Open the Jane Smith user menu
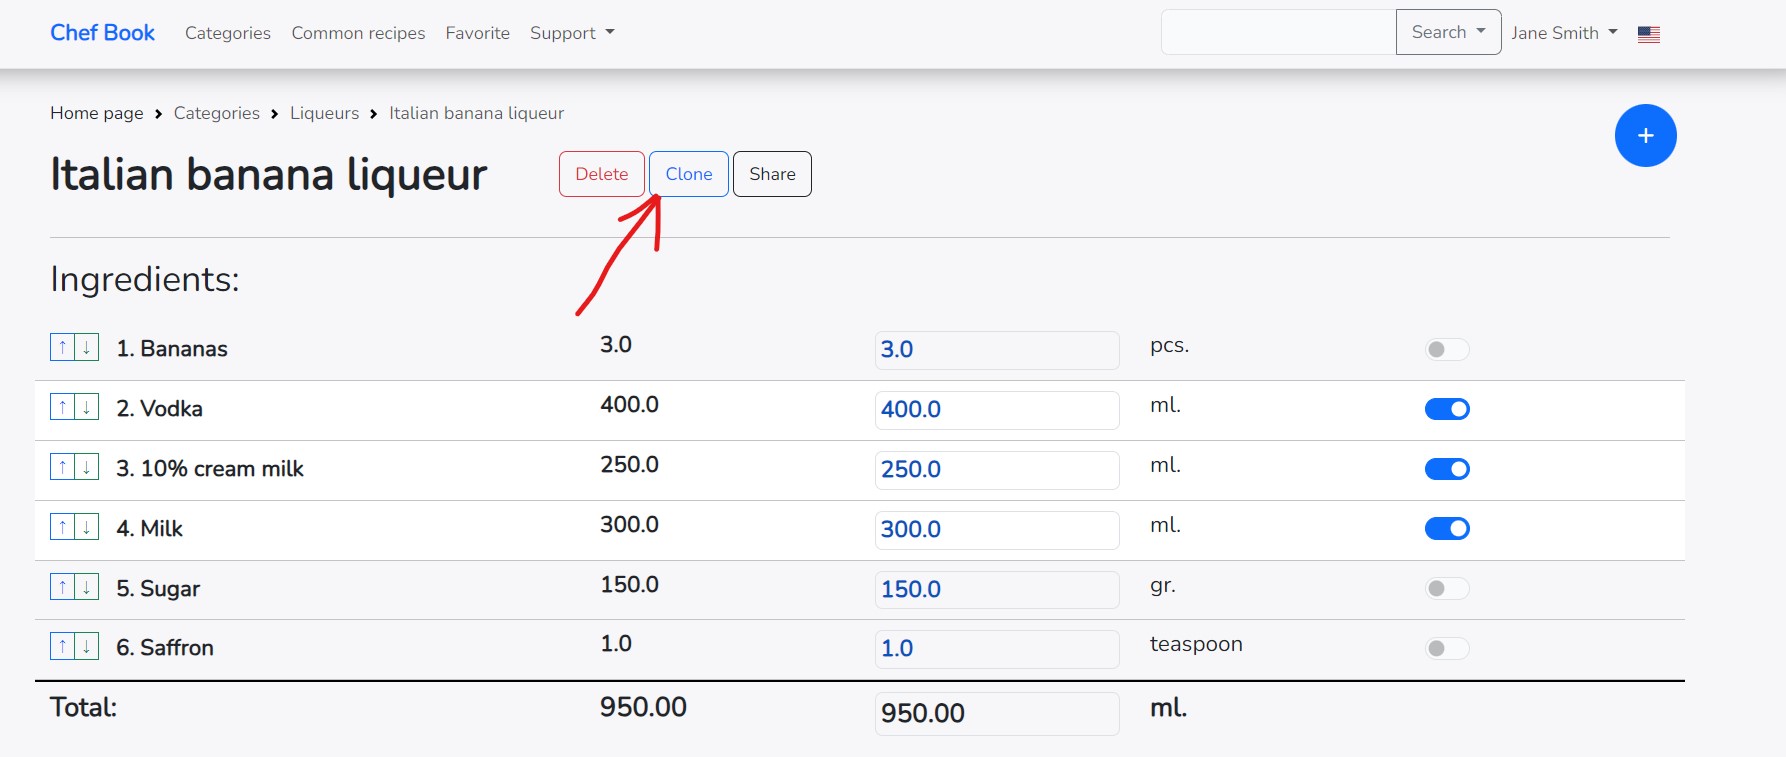Screen dimensions: 1786x757 [x=1563, y=33]
